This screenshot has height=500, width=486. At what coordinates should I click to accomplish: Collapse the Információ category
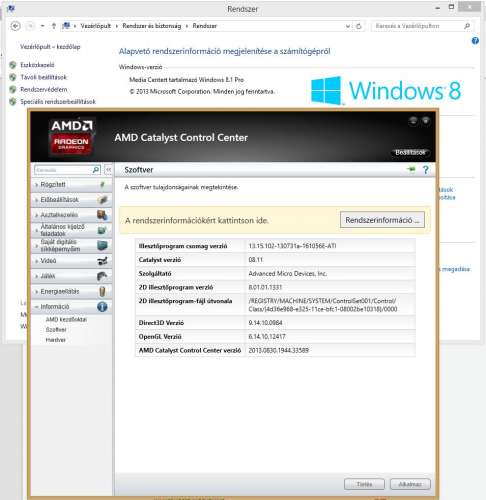pyautogui.click(x=36, y=307)
